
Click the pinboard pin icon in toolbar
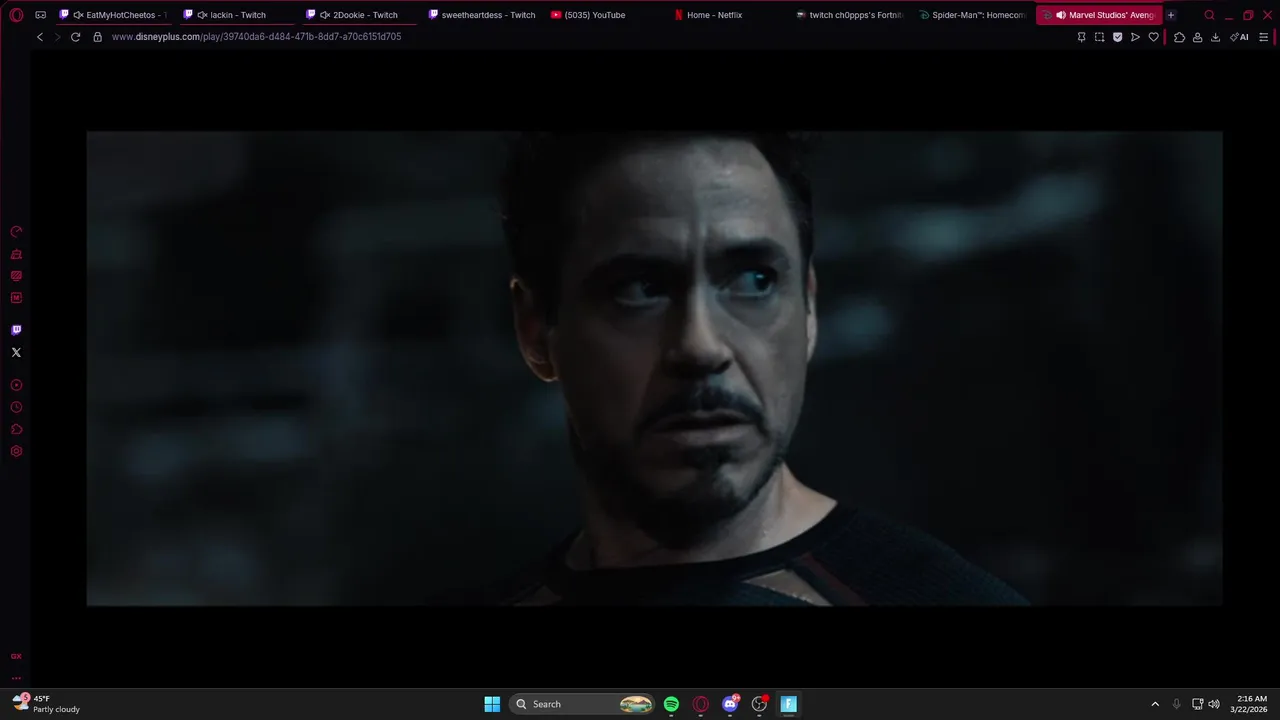[1081, 37]
